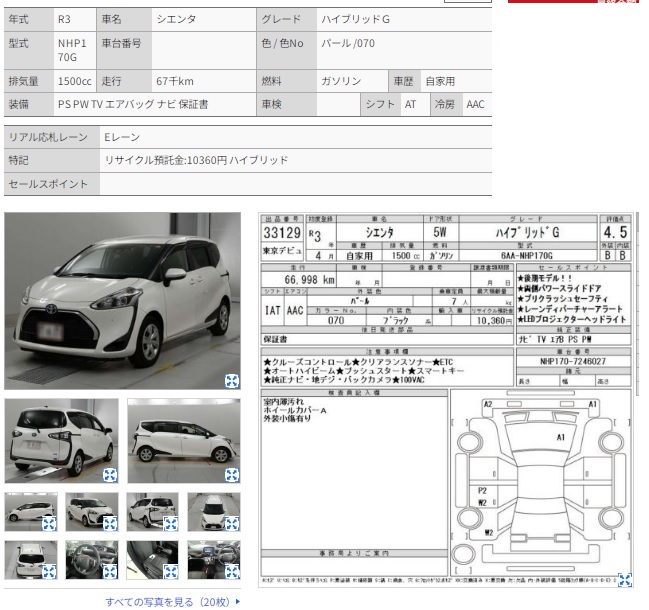649x610 pixels.
Task: Click the car damage diagram on auction sheet
Action: point(541,482)
